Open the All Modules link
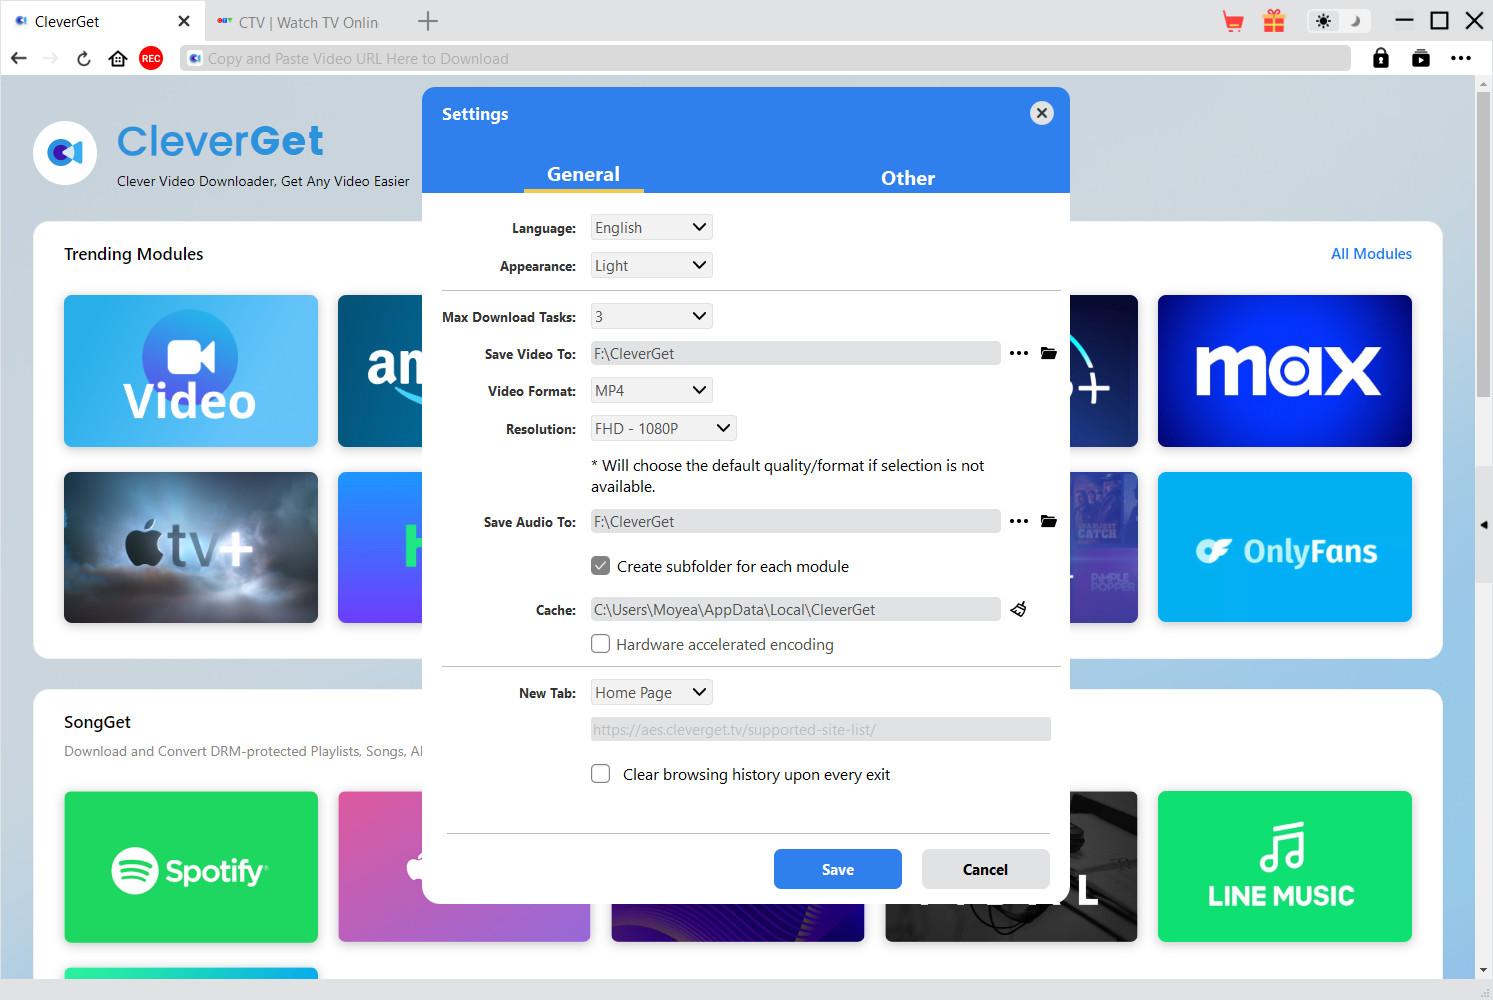This screenshot has height=1000, width=1493. click(x=1371, y=254)
